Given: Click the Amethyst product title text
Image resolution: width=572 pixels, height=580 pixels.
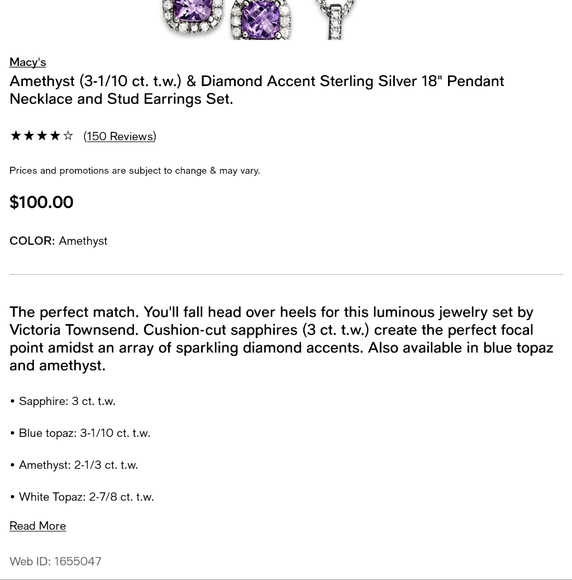Looking at the screenshot, I should pyautogui.click(x=257, y=90).
